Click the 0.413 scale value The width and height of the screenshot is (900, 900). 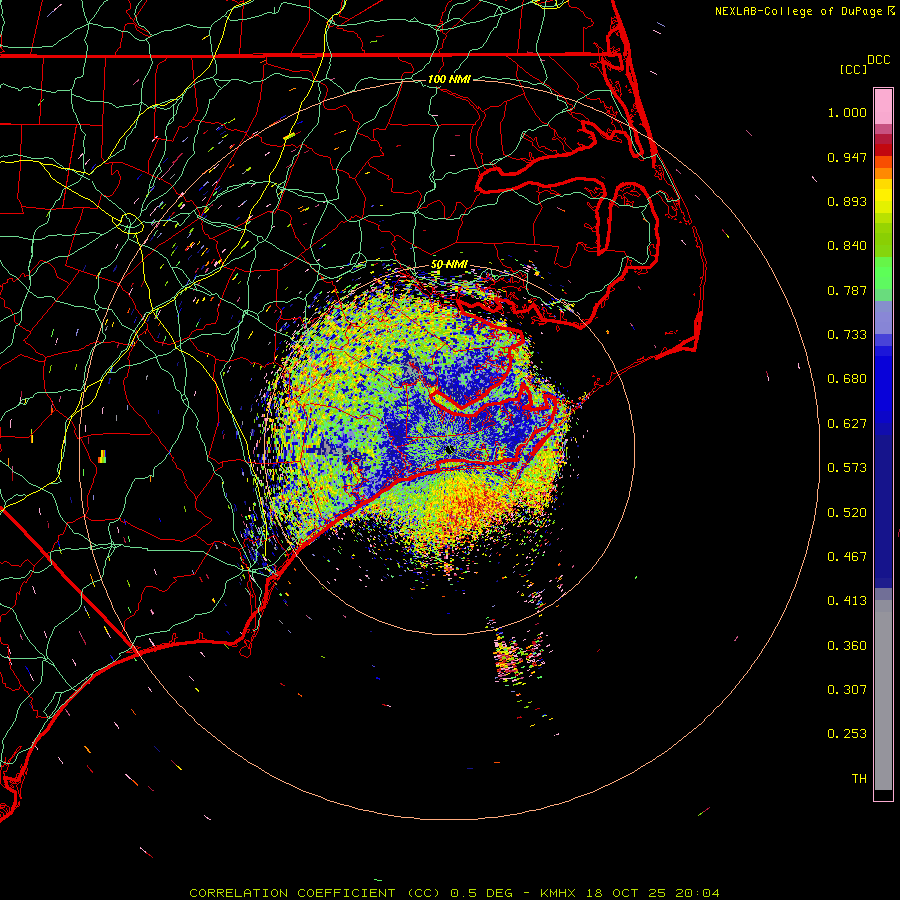click(x=847, y=602)
